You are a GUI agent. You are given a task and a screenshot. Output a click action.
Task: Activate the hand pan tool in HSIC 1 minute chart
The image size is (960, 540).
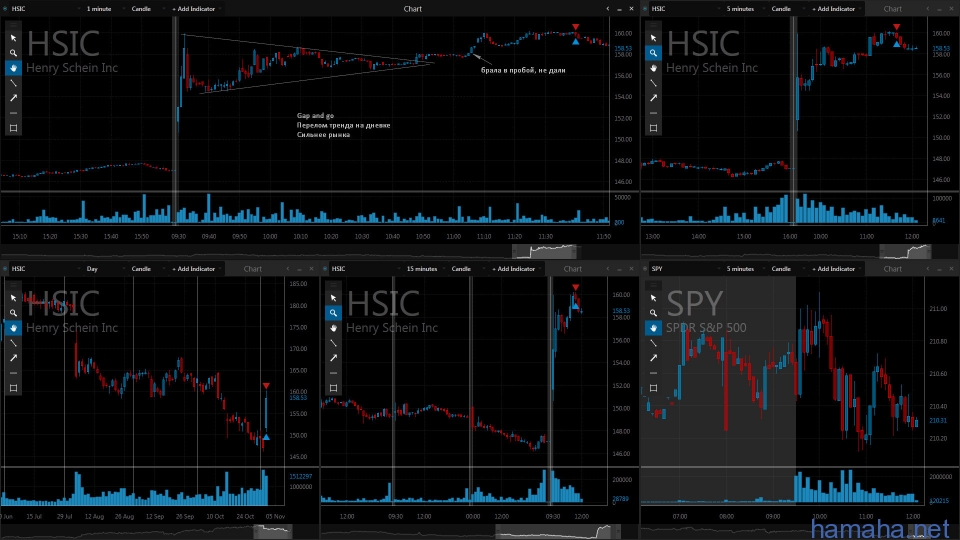pyautogui.click(x=13, y=68)
